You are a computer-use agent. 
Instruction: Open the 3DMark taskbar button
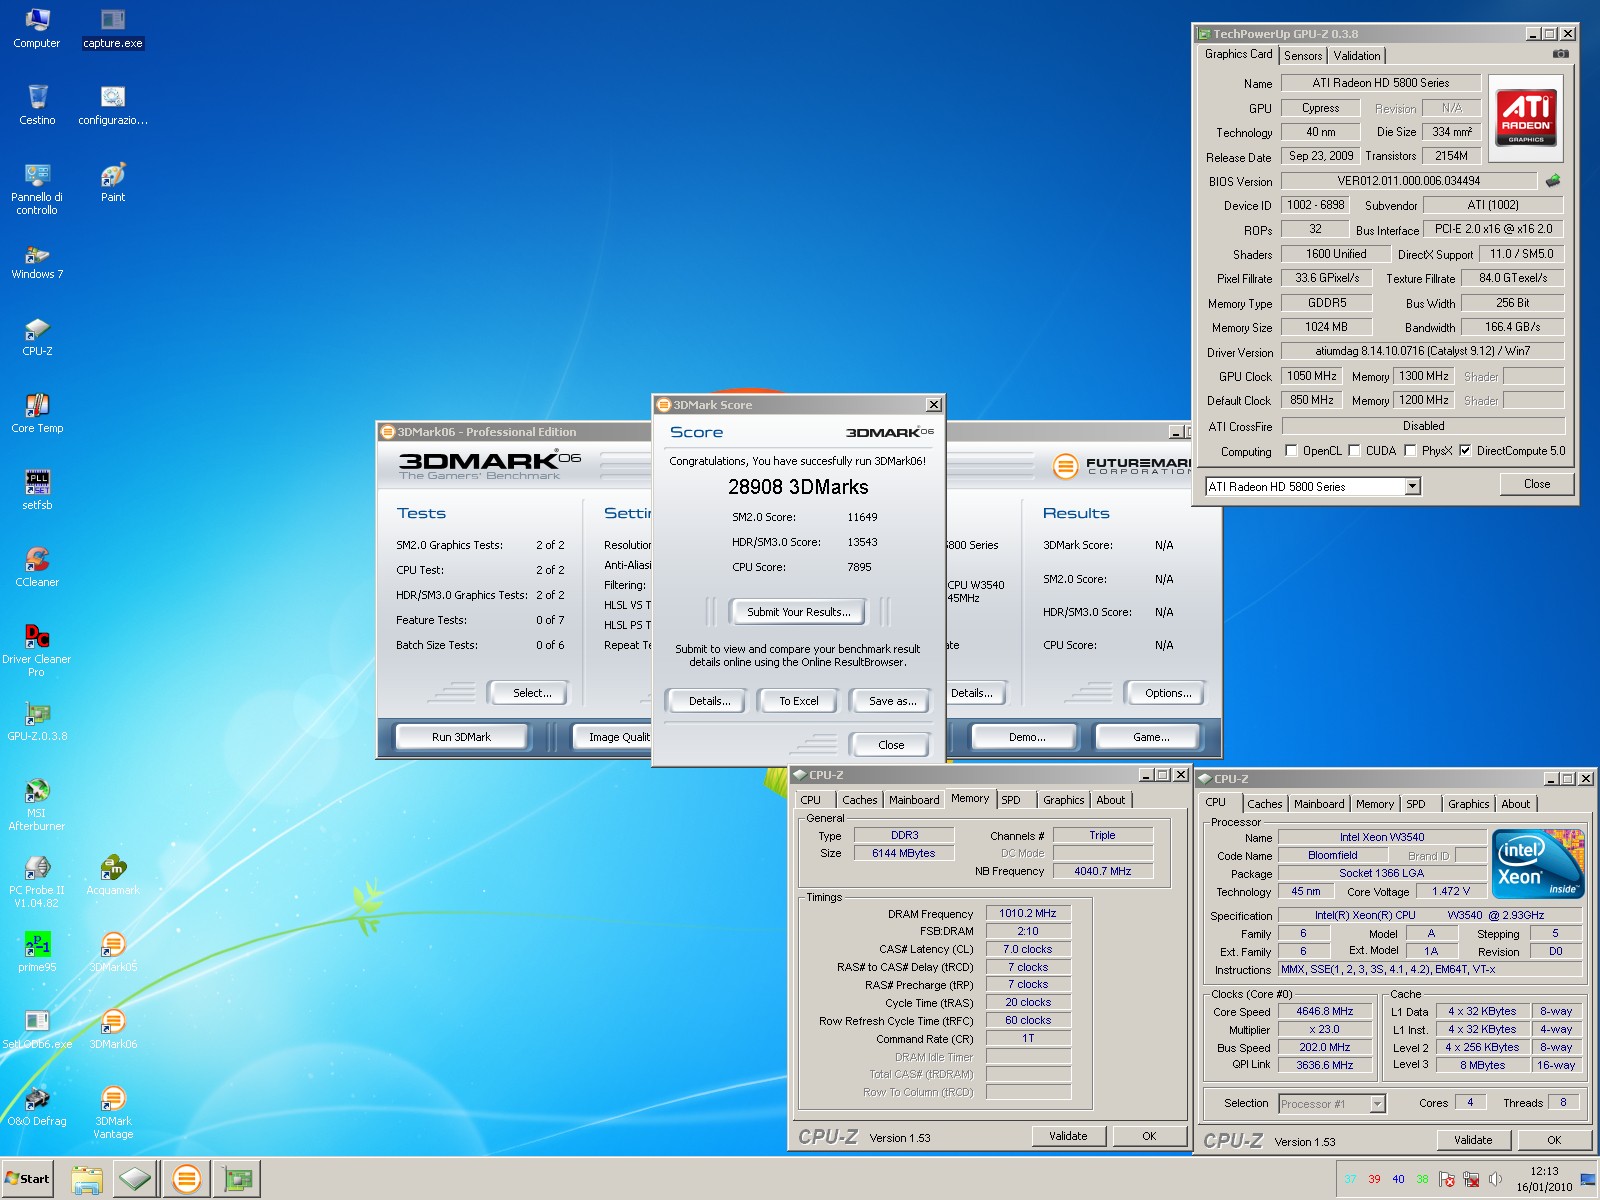coord(186,1179)
